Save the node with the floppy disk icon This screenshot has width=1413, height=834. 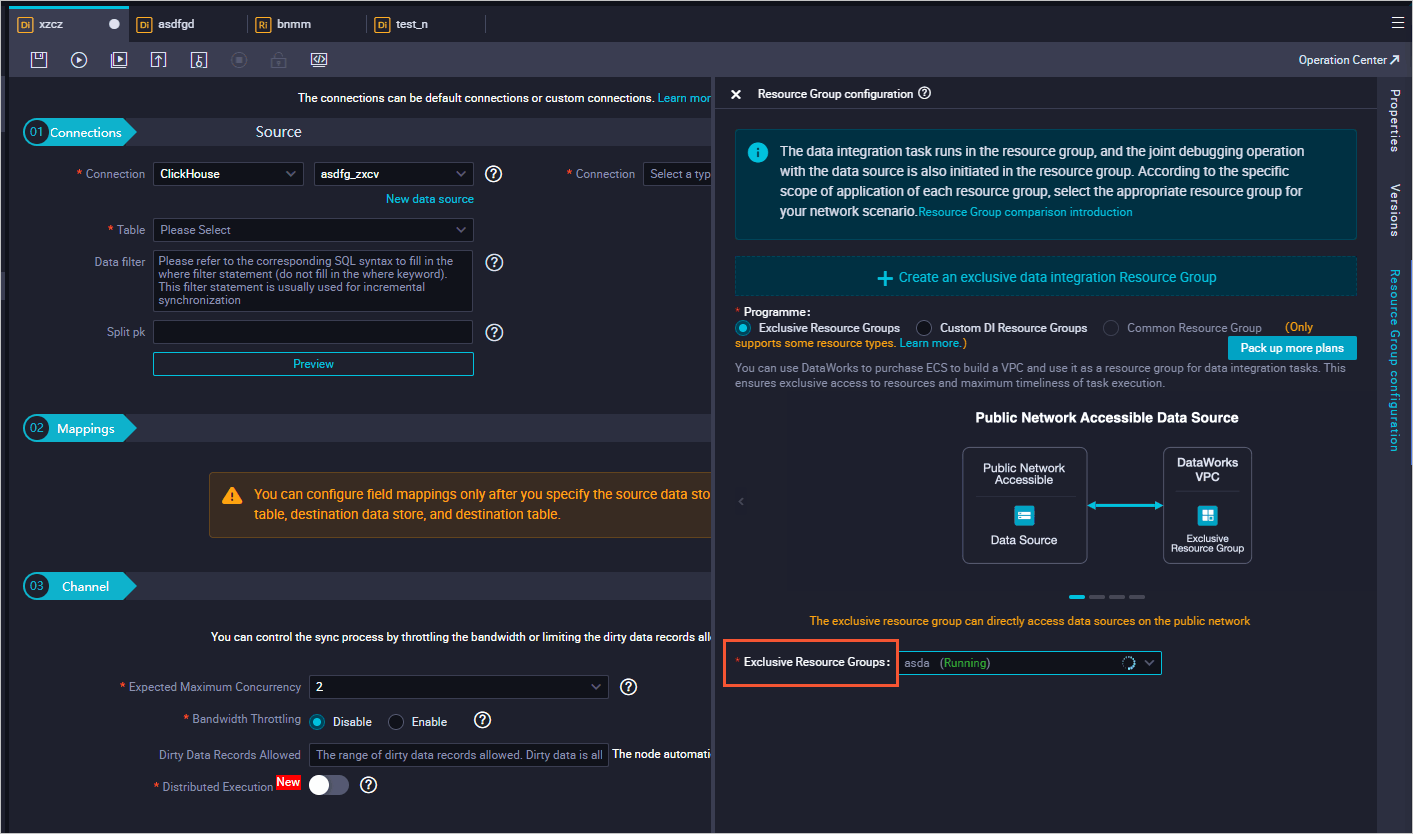click(39, 60)
